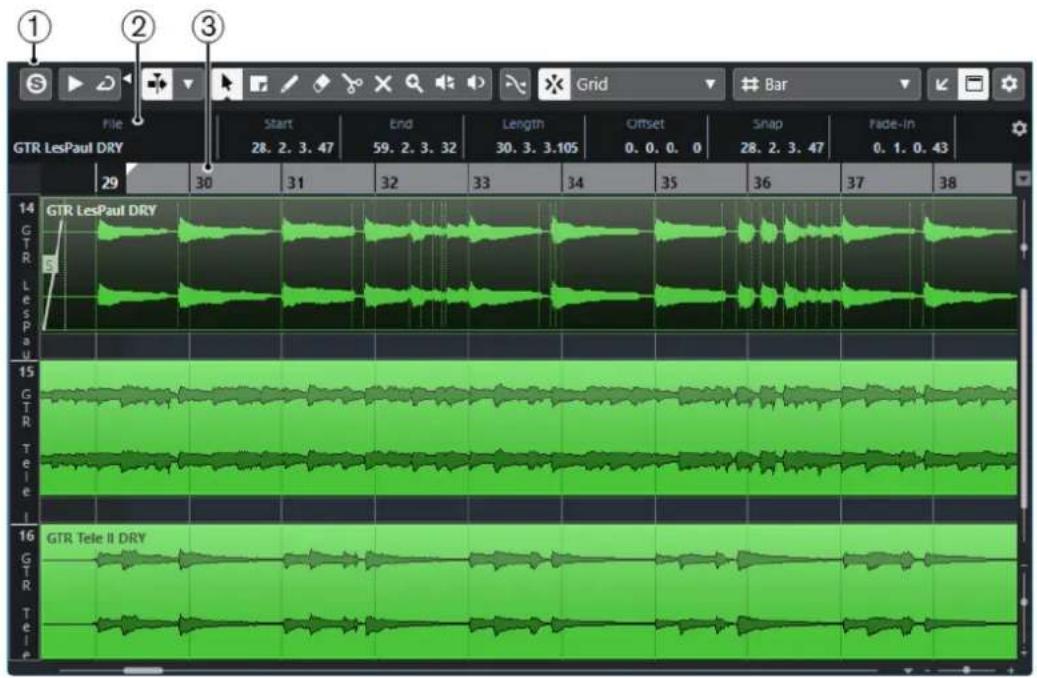This screenshot has height=678, width=1037.
Task: Click bar 30 in the ruler
Action: [204, 183]
